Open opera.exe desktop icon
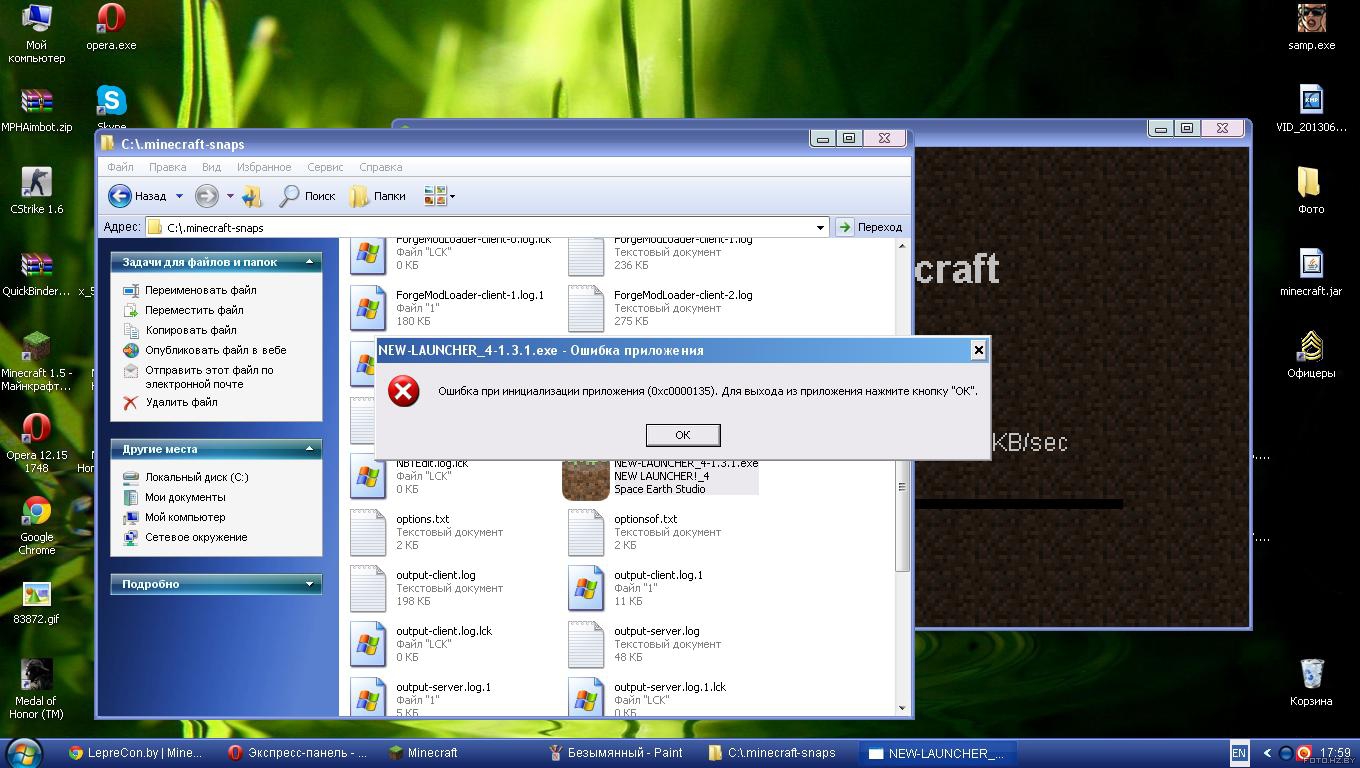Viewport: 1360px width, 768px height. point(111,27)
